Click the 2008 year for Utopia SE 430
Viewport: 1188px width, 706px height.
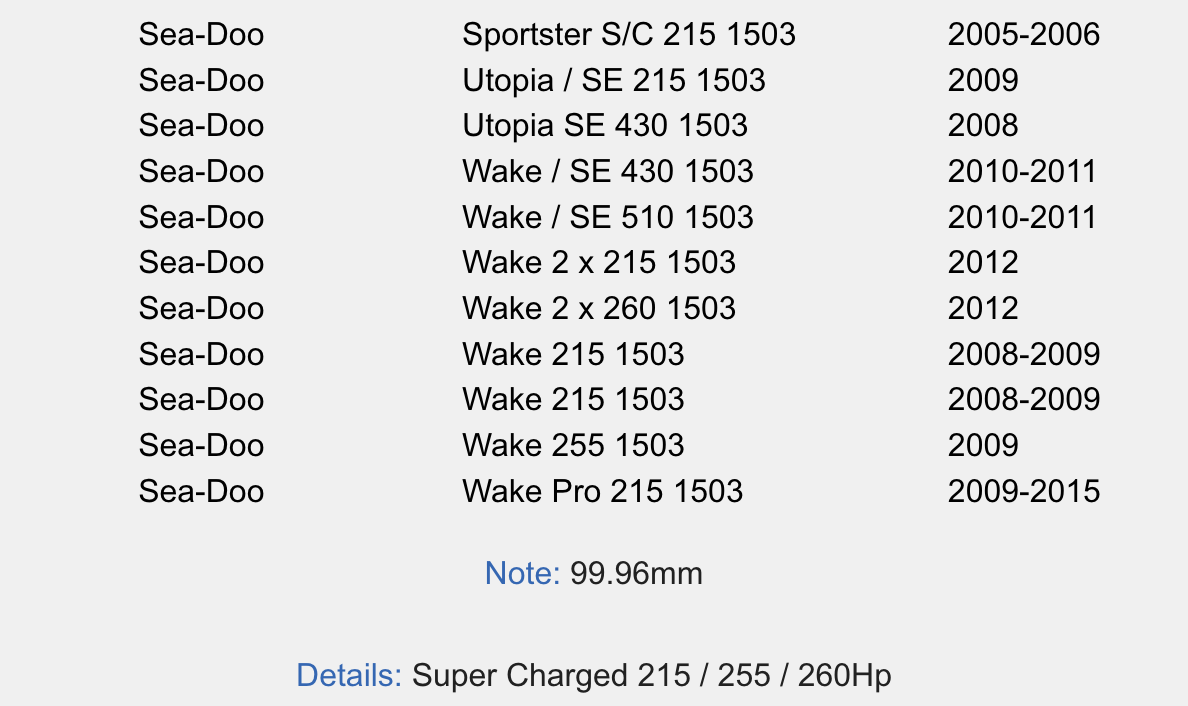coord(983,126)
